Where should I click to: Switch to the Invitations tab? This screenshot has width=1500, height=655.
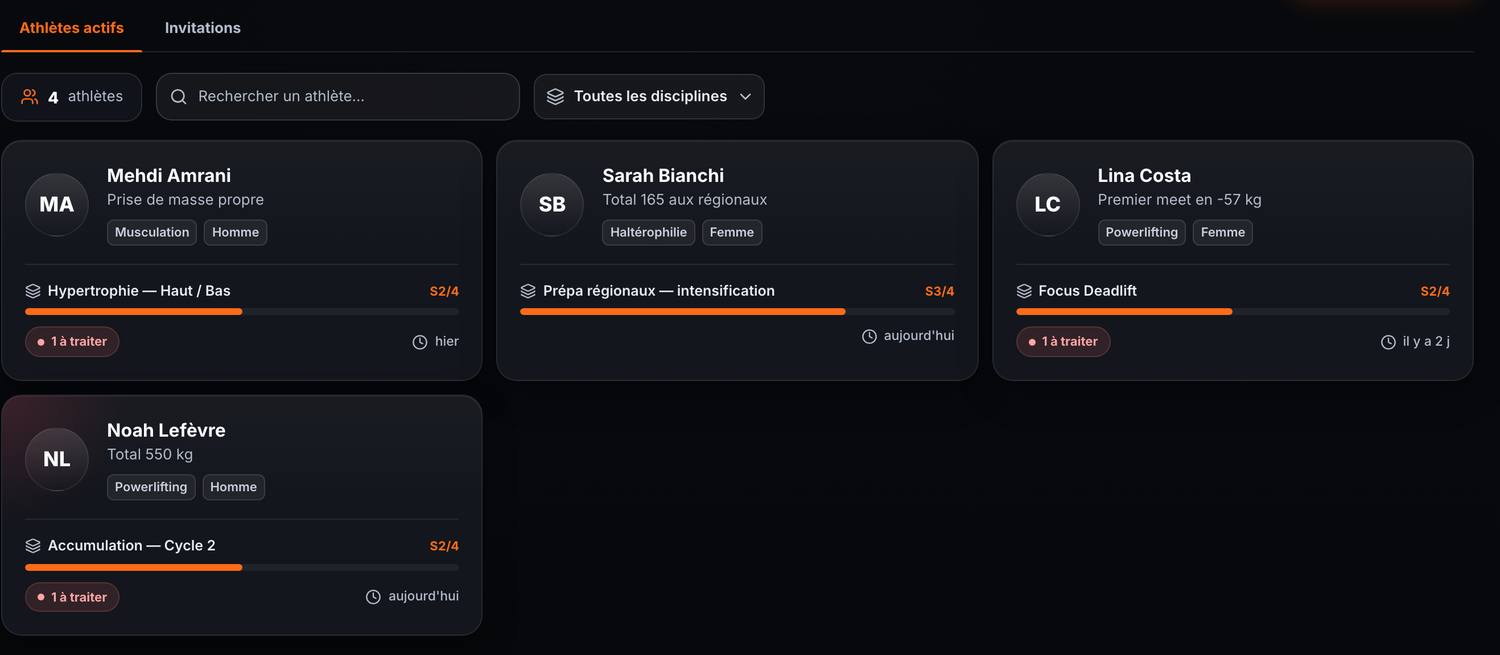[x=203, y=28]
